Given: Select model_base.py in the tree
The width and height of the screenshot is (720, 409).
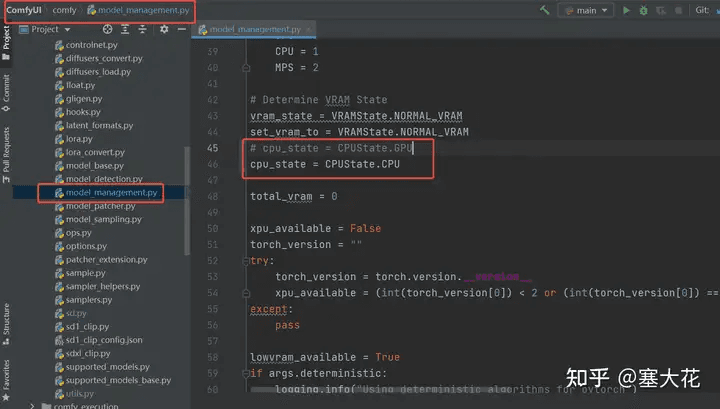Looking at the screenshot, I should click(95, 166).
